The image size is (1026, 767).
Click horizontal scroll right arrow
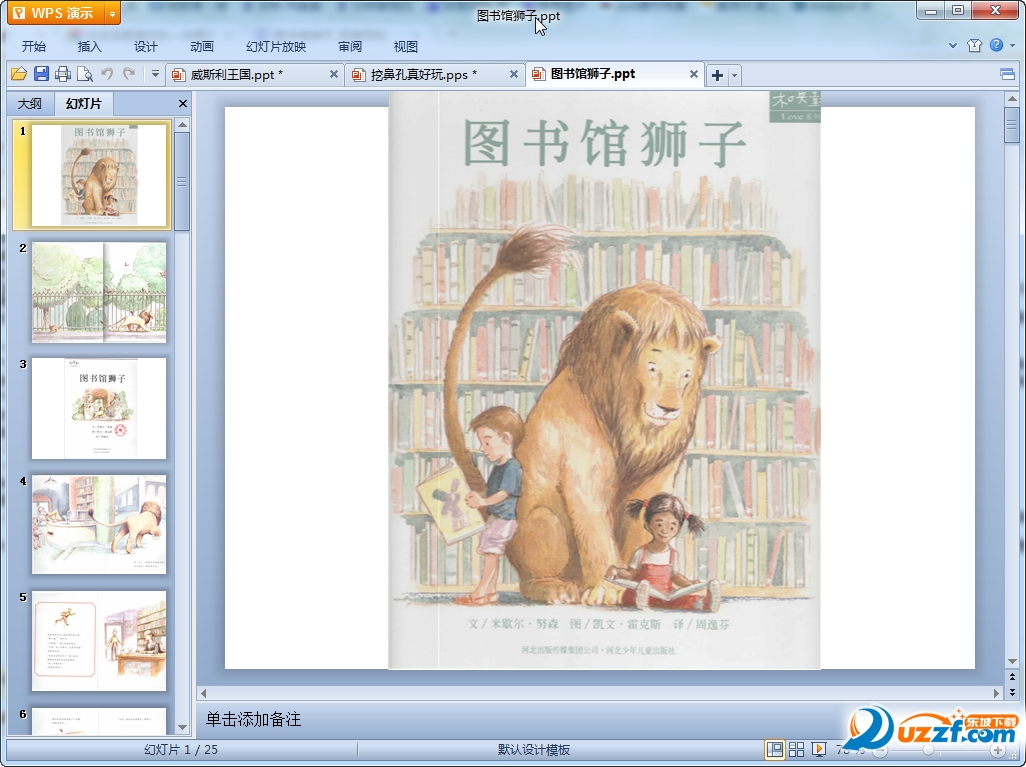[997, 692]
